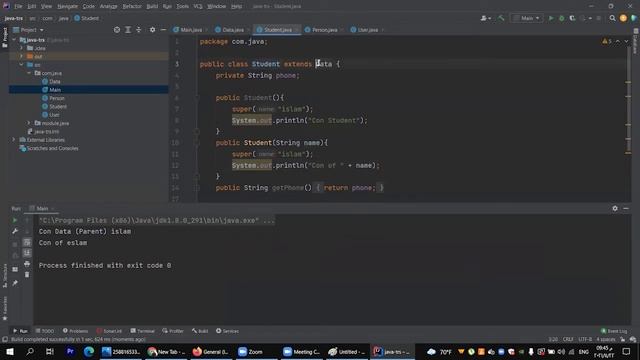Click Select Opened File target icon
The image size is (640, 360).
click(117, 30)
